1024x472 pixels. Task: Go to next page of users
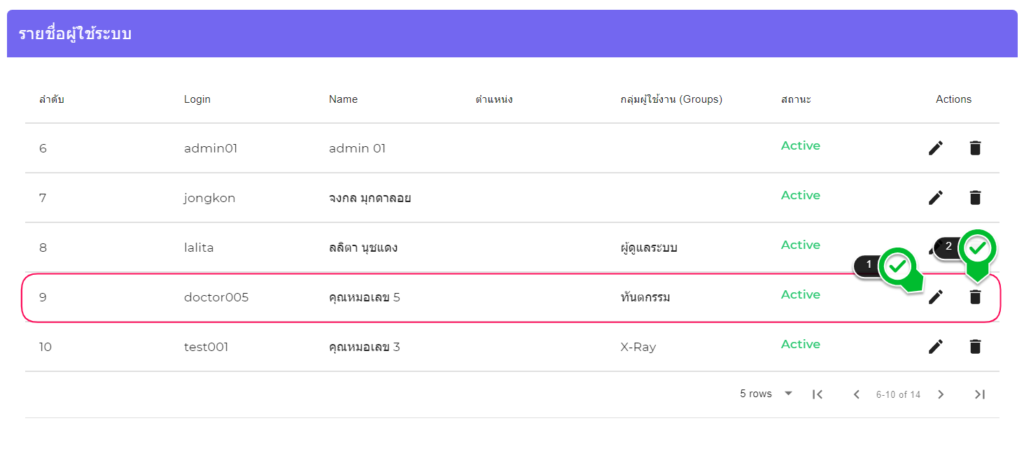click(x=940, y=394)
